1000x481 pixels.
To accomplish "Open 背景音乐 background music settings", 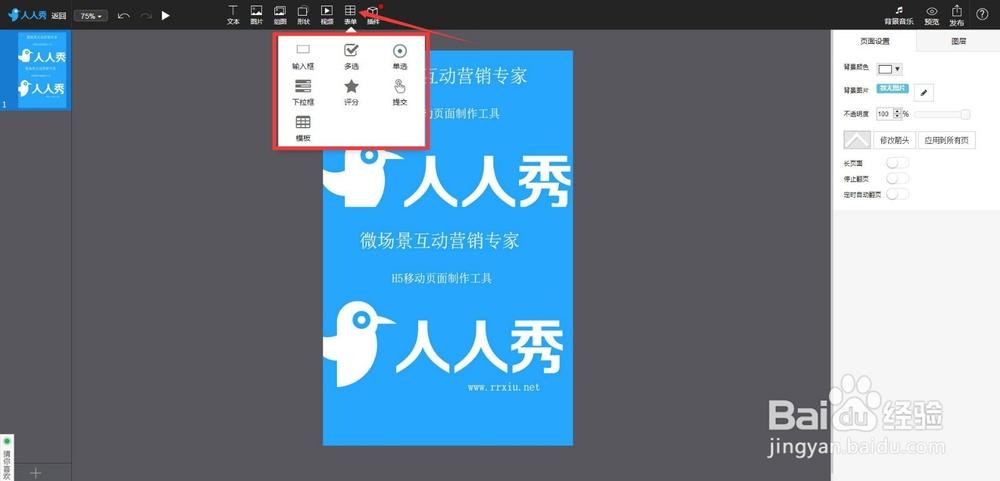I will tap(899, 15).
